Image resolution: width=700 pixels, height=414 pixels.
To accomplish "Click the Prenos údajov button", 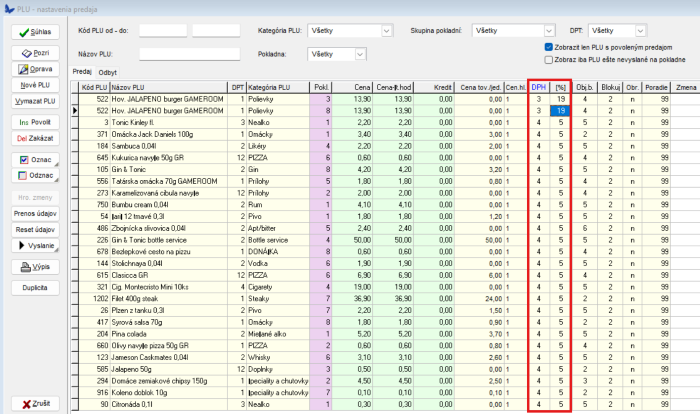I will tap(35, 213).
